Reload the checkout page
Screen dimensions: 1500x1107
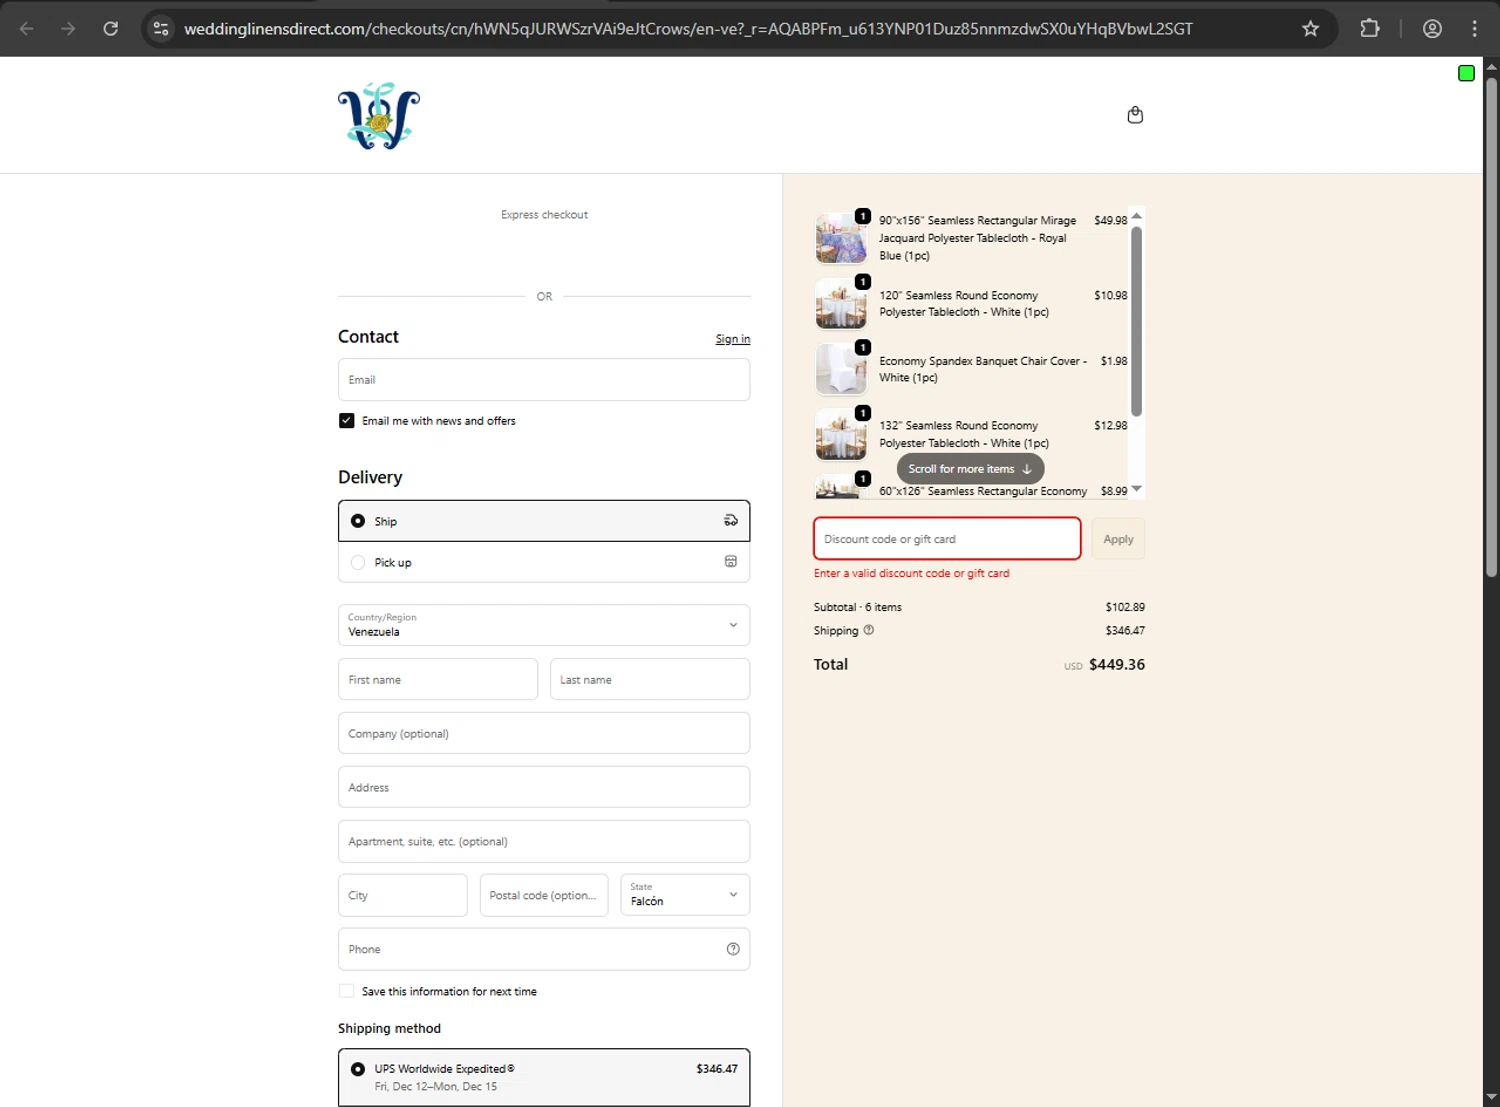[x=111, y=29]
